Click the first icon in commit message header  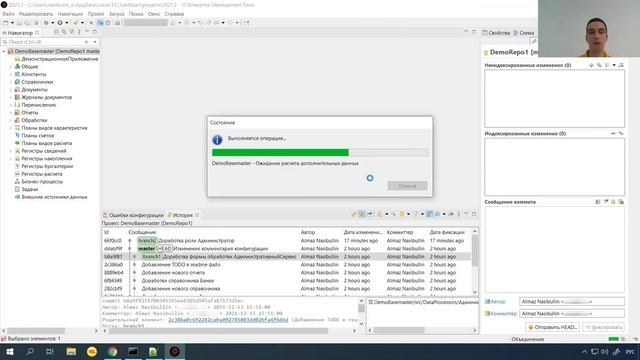598,202
